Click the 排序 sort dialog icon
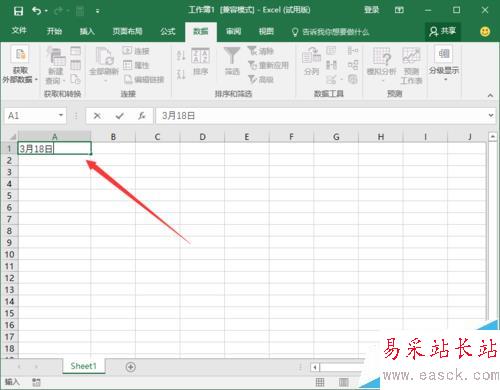500x390 pixels. pyautogui.click(x=200, y=62)
